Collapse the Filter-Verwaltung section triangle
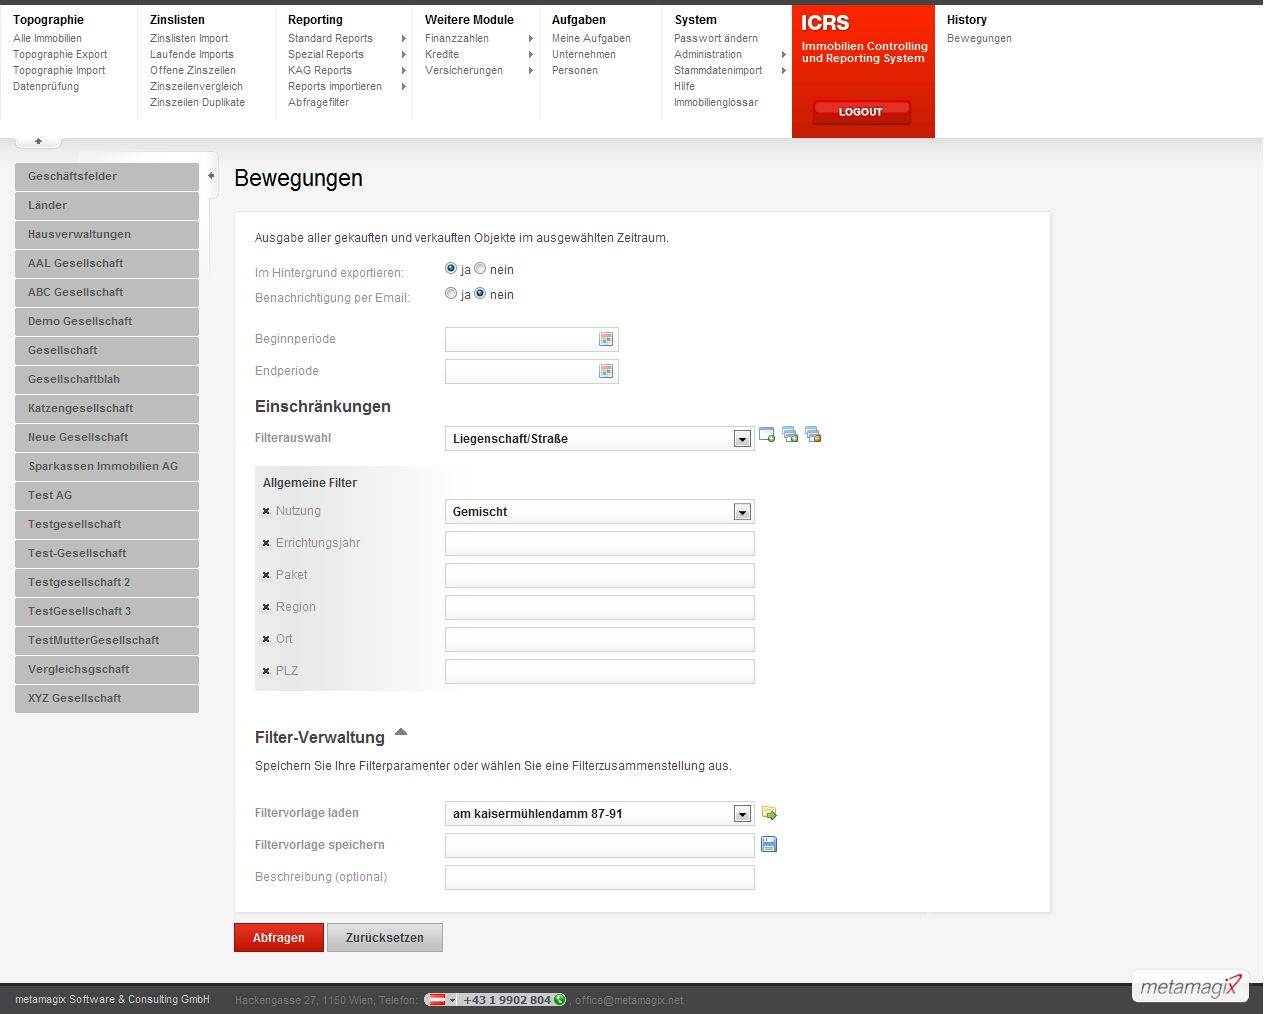 (x=401, y=732)
